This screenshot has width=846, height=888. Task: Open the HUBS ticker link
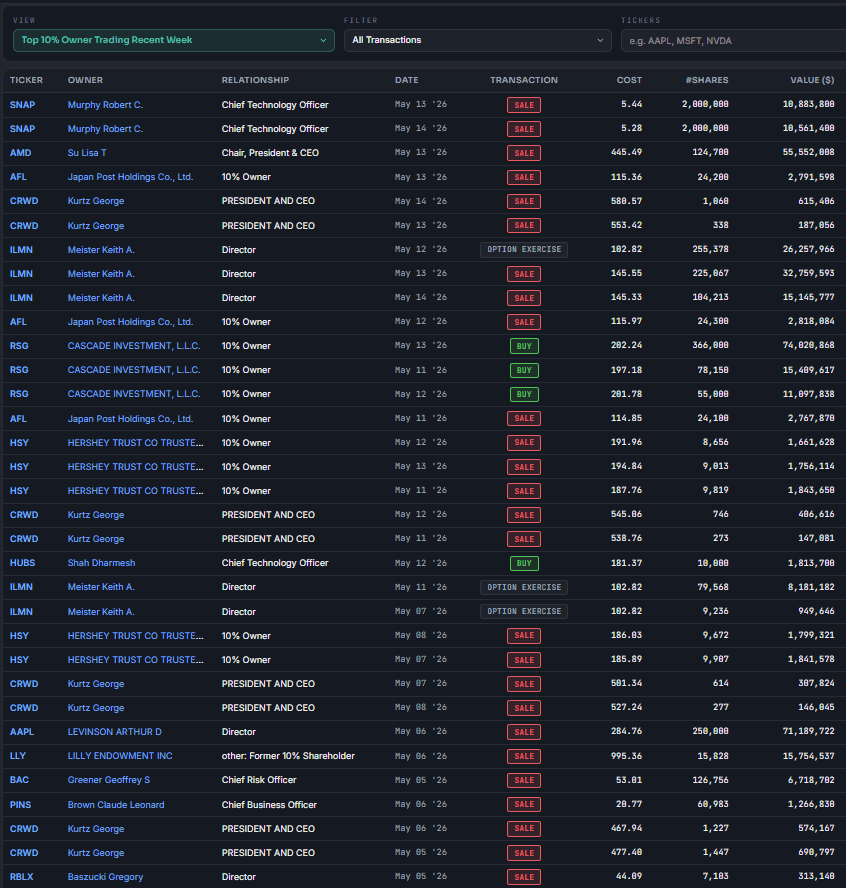click(22, 563)
